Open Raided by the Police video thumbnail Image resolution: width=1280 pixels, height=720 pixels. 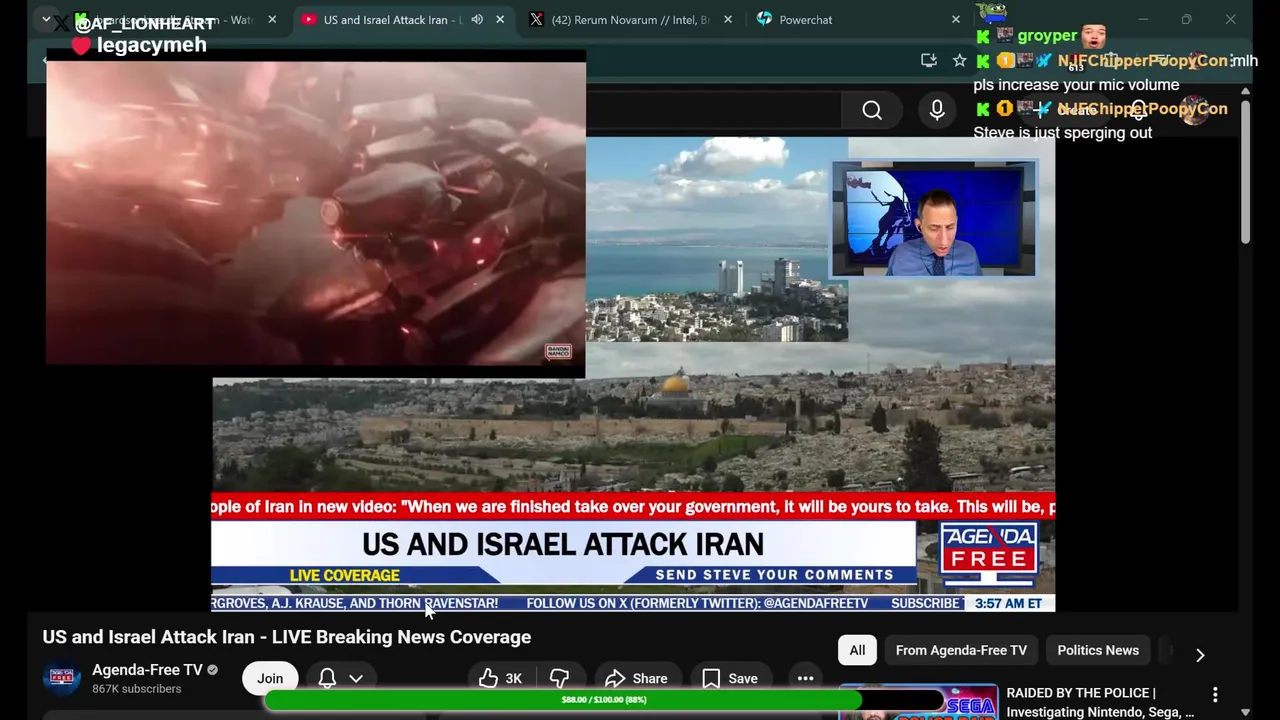click(x=918, y=702)
